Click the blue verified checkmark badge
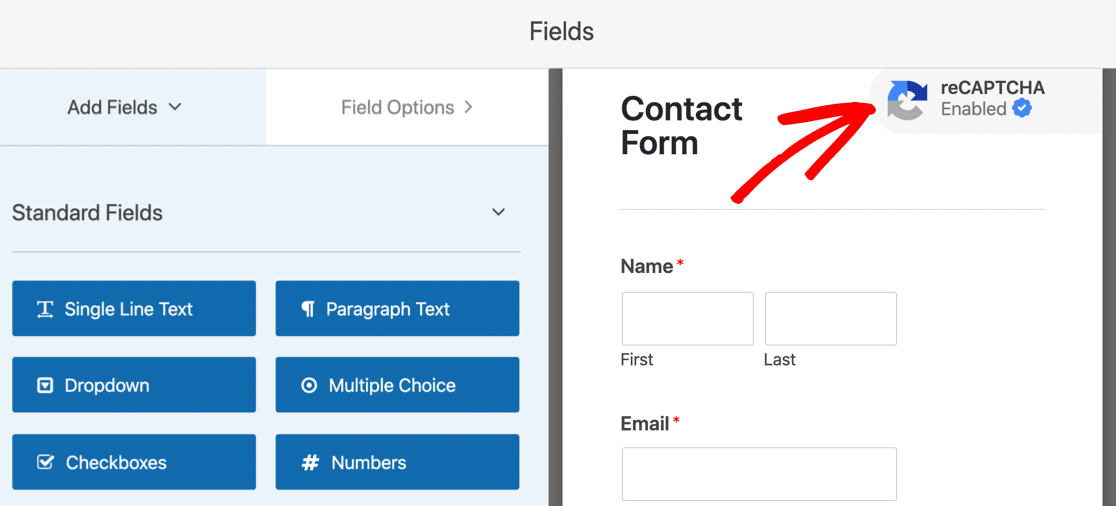 [x=1021, y=109]
